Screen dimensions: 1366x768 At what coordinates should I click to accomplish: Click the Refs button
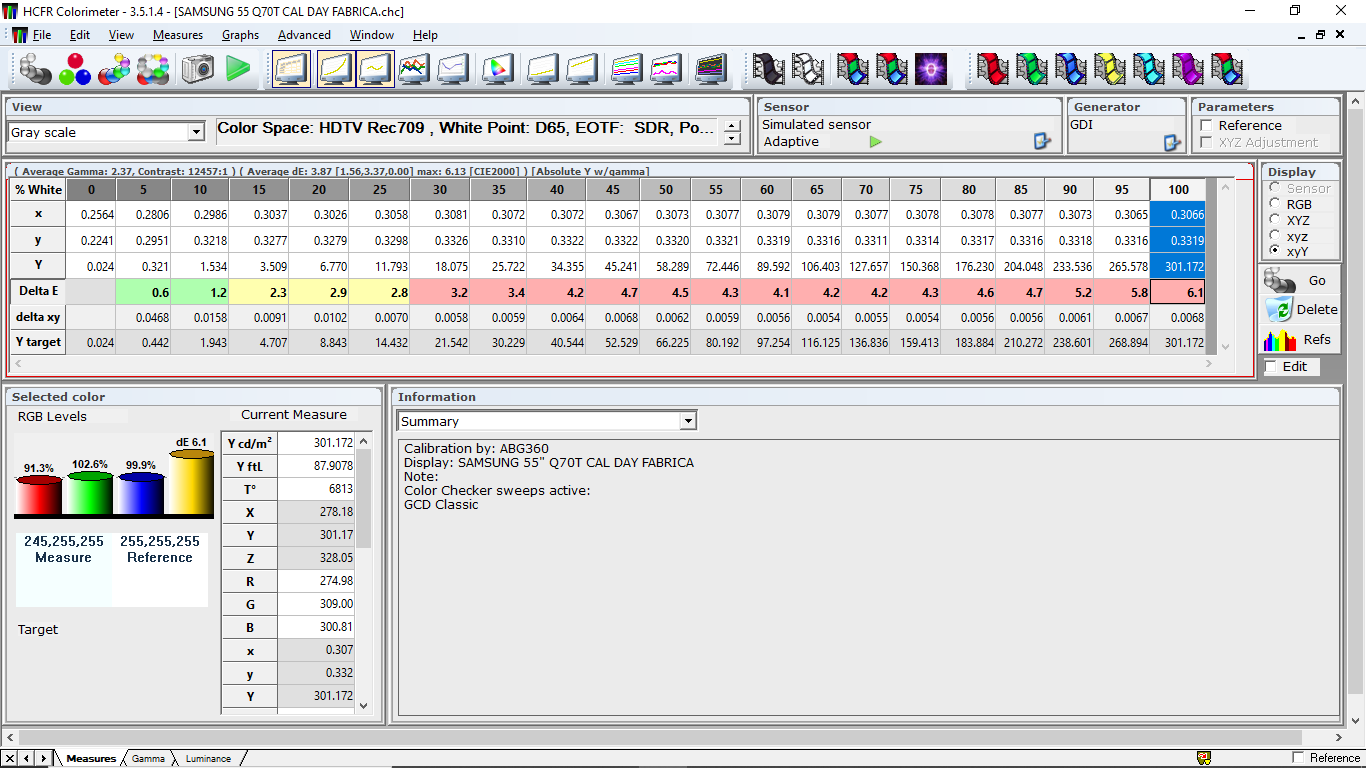pos(1300,340)
